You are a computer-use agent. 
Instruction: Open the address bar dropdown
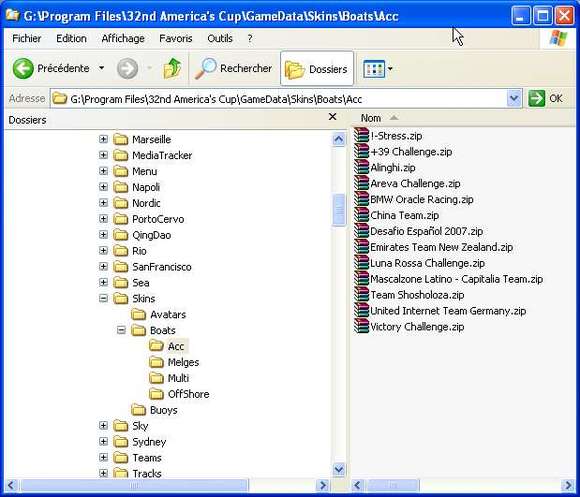[x=514, y=99]
